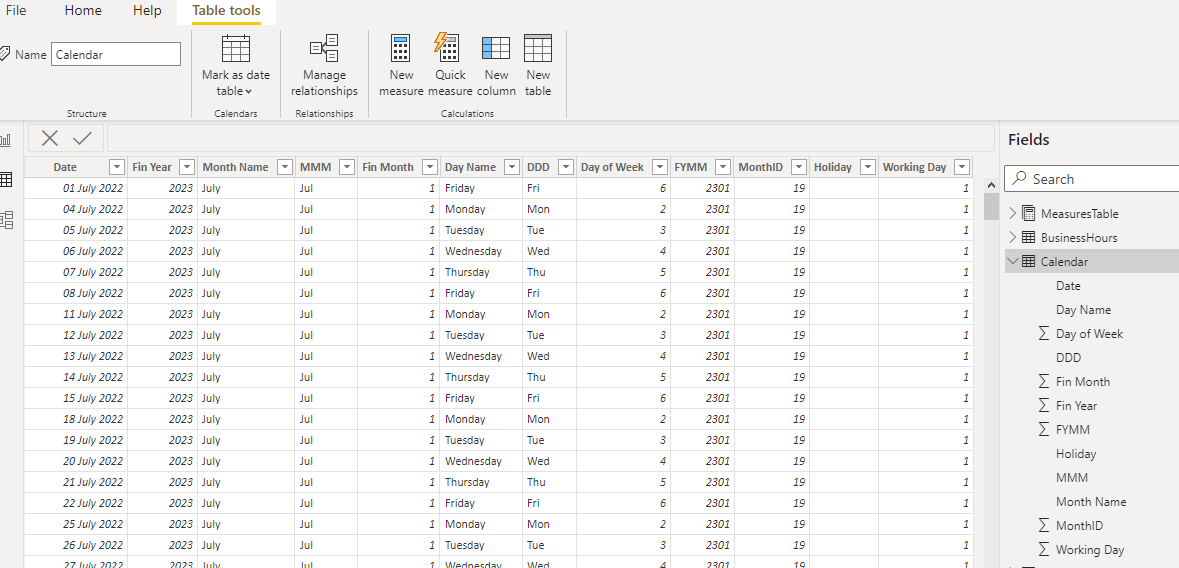Image resolution: width=1179 pixels, height=568 pixels.
Task: Switch to the Home tab
Action: pos(83,11)
